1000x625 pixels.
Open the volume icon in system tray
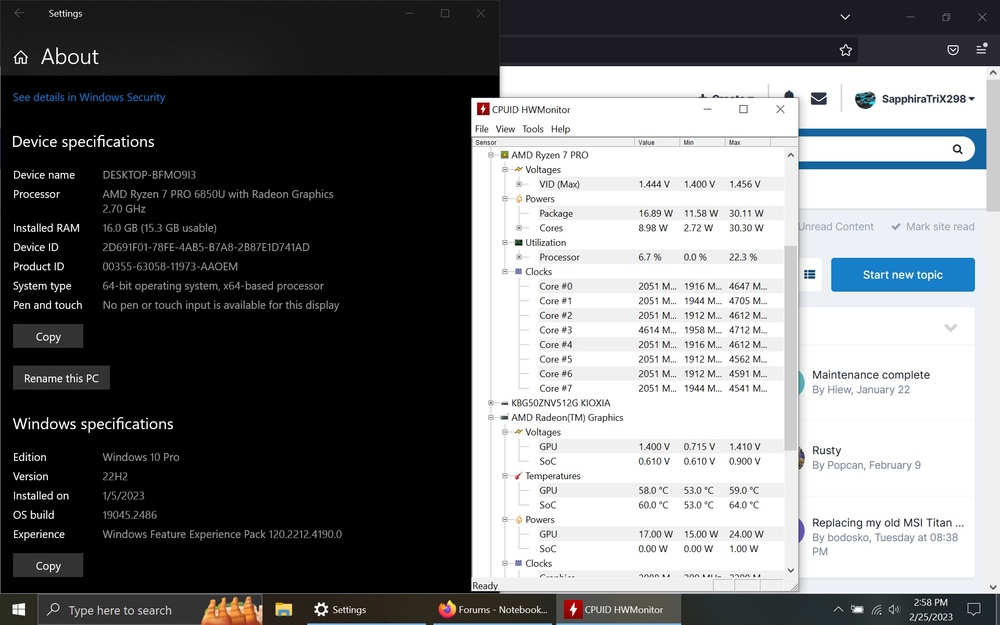(894, 610)
